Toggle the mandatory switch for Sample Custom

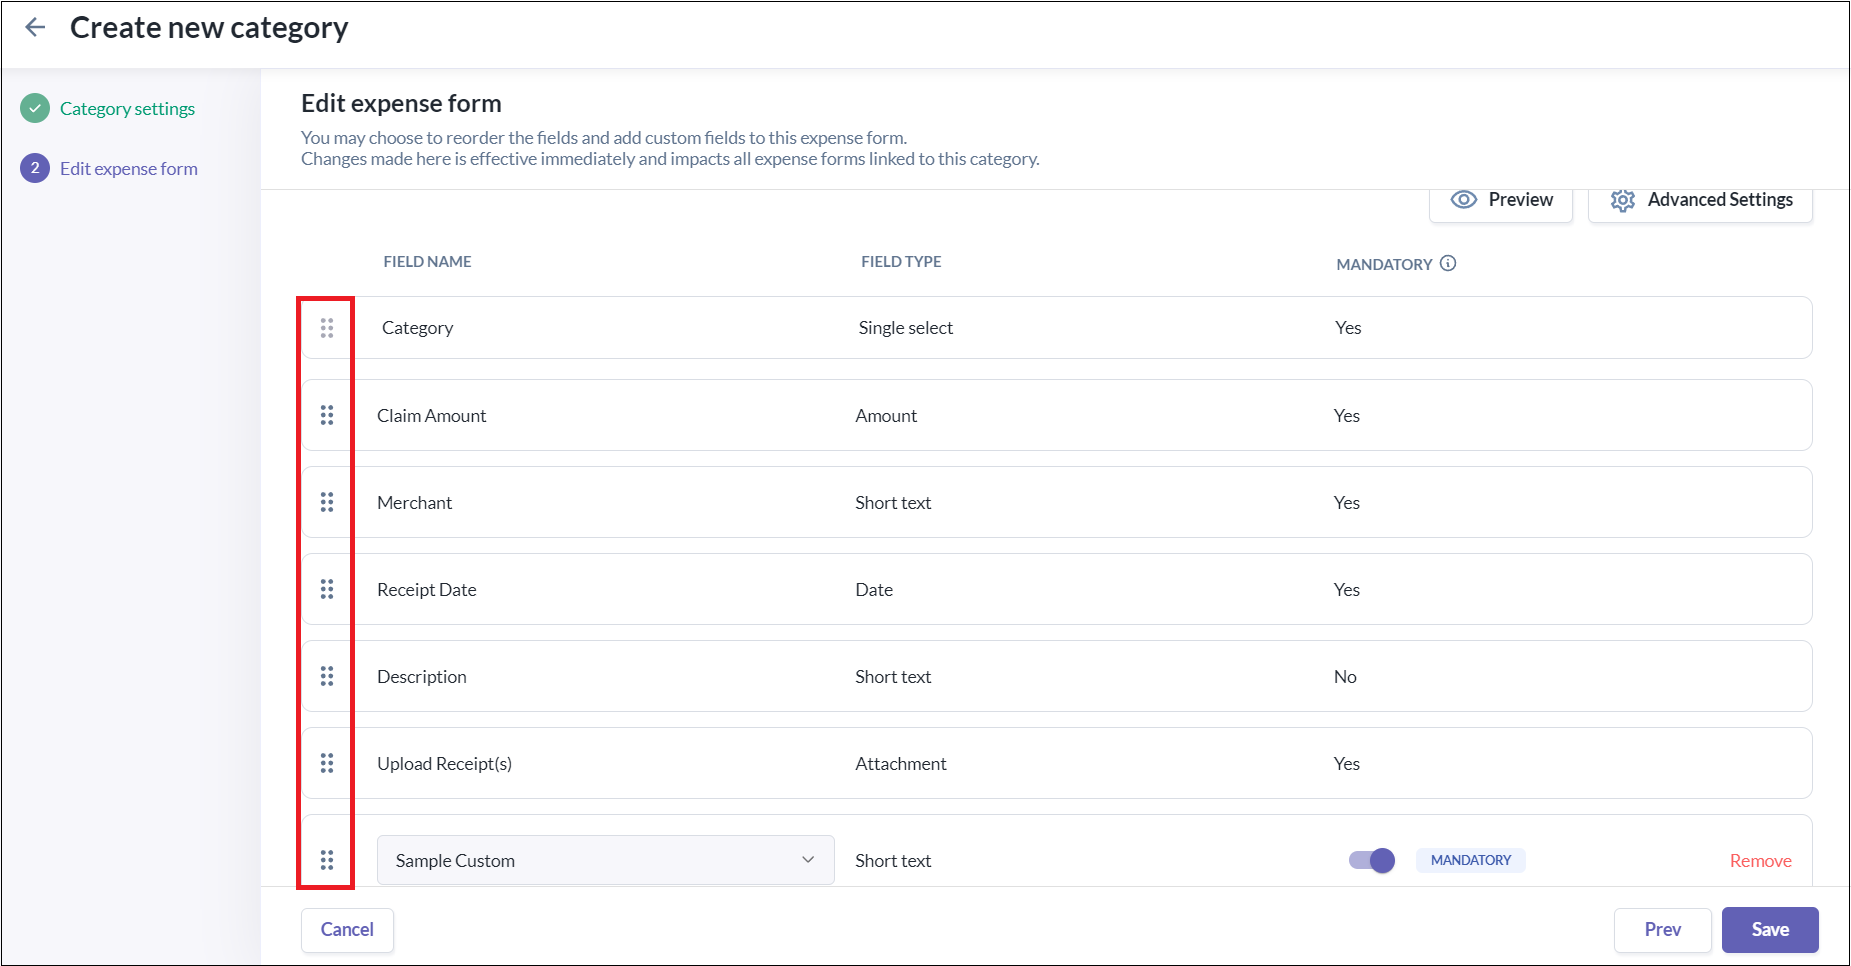(x=1372, y=860)
